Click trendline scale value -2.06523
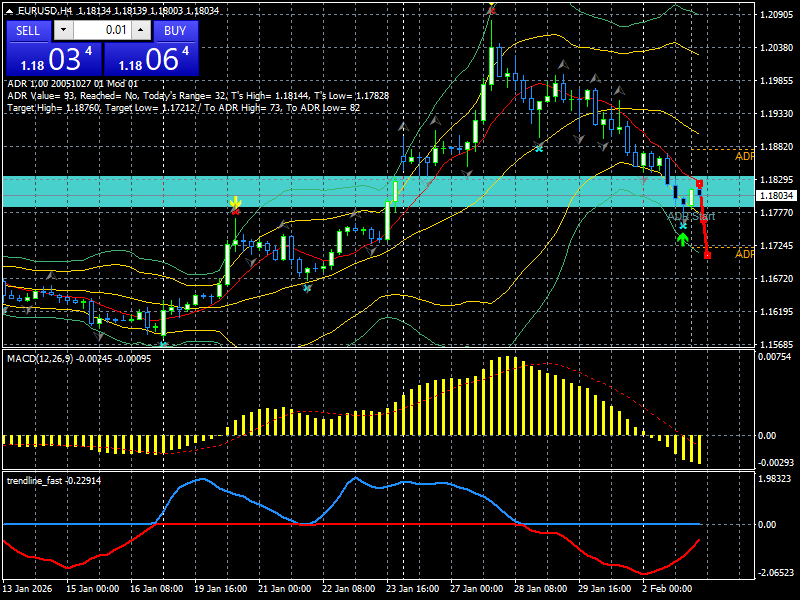 (x=776, y=573)
